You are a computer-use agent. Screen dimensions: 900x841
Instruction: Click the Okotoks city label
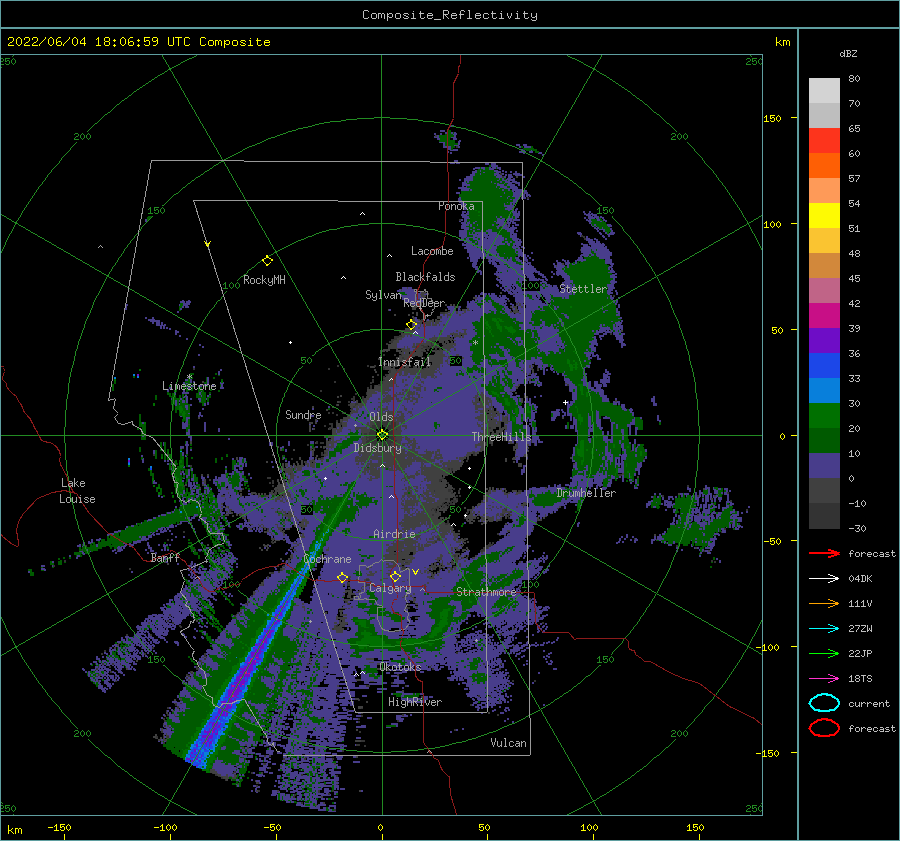(400, 667)
